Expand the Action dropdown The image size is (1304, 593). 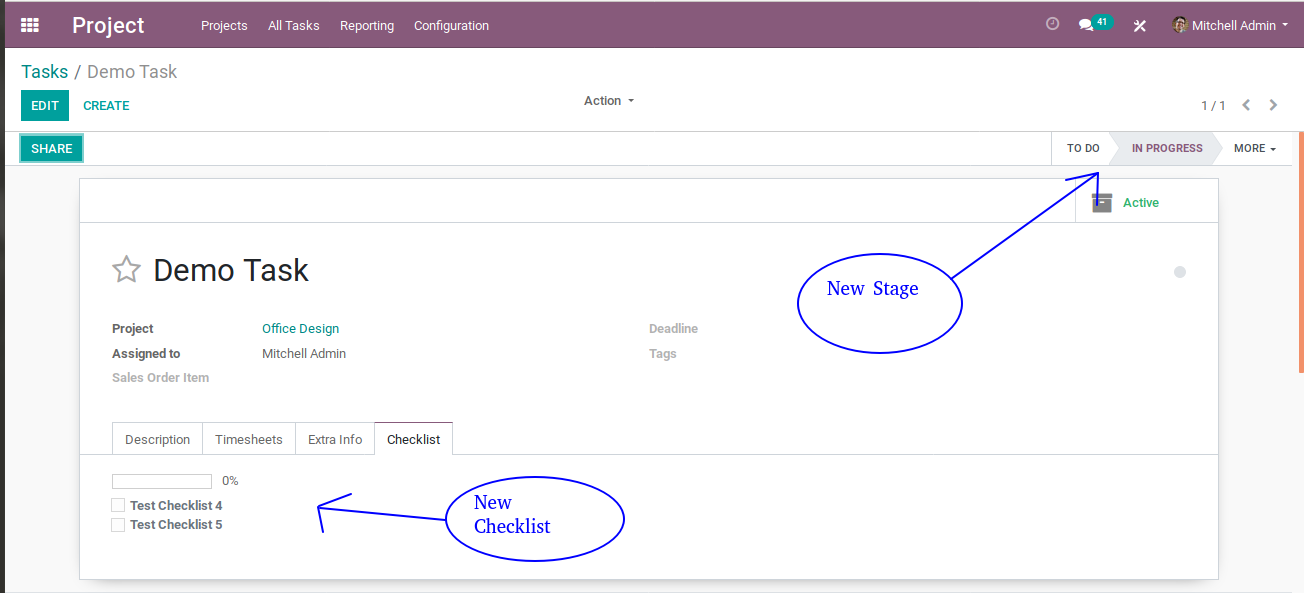click(x=609, y=101)
